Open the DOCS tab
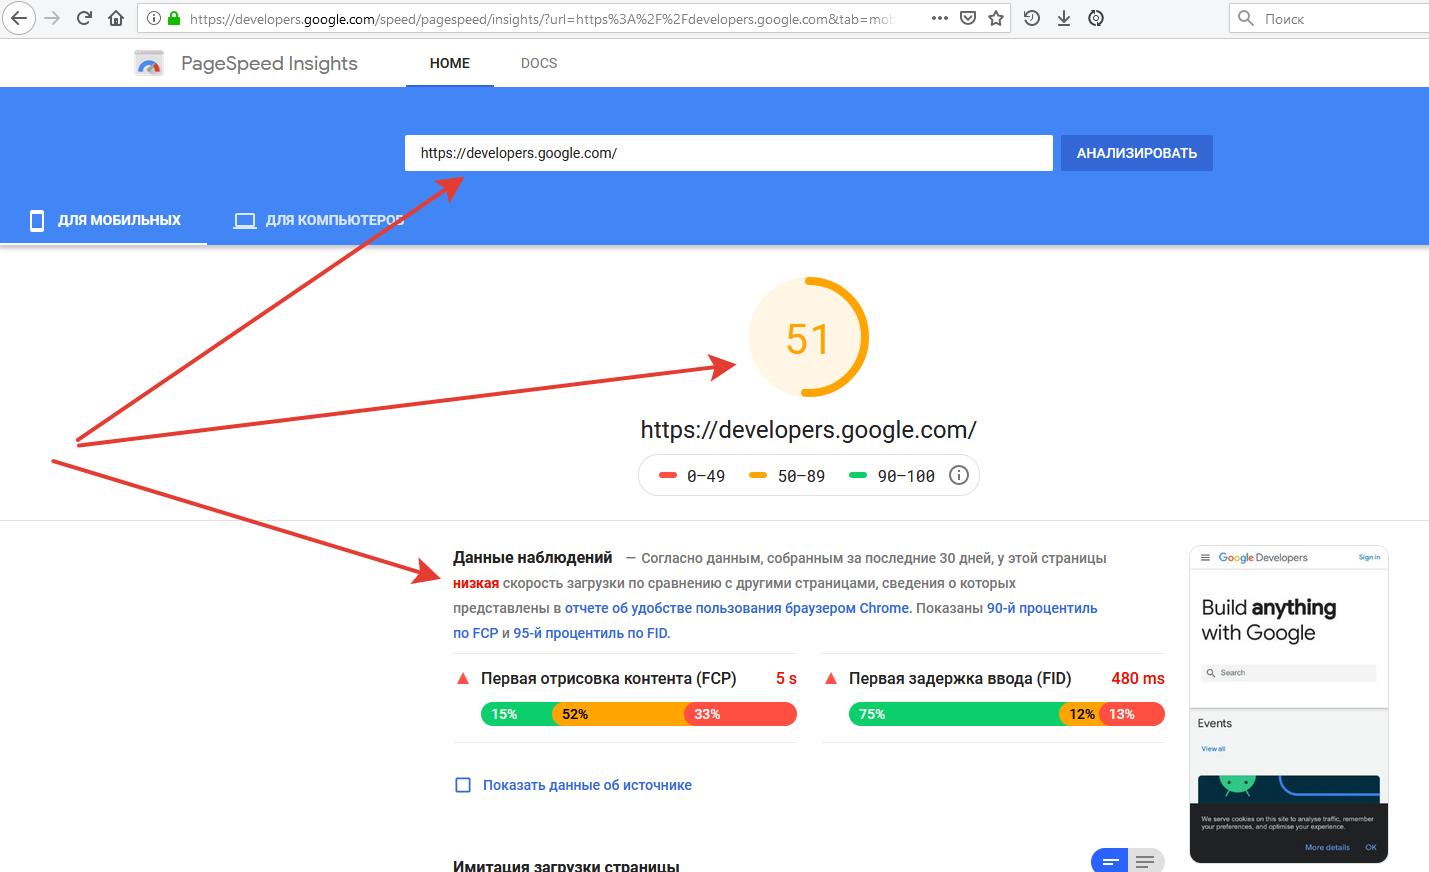 click(x=539, y=63)
